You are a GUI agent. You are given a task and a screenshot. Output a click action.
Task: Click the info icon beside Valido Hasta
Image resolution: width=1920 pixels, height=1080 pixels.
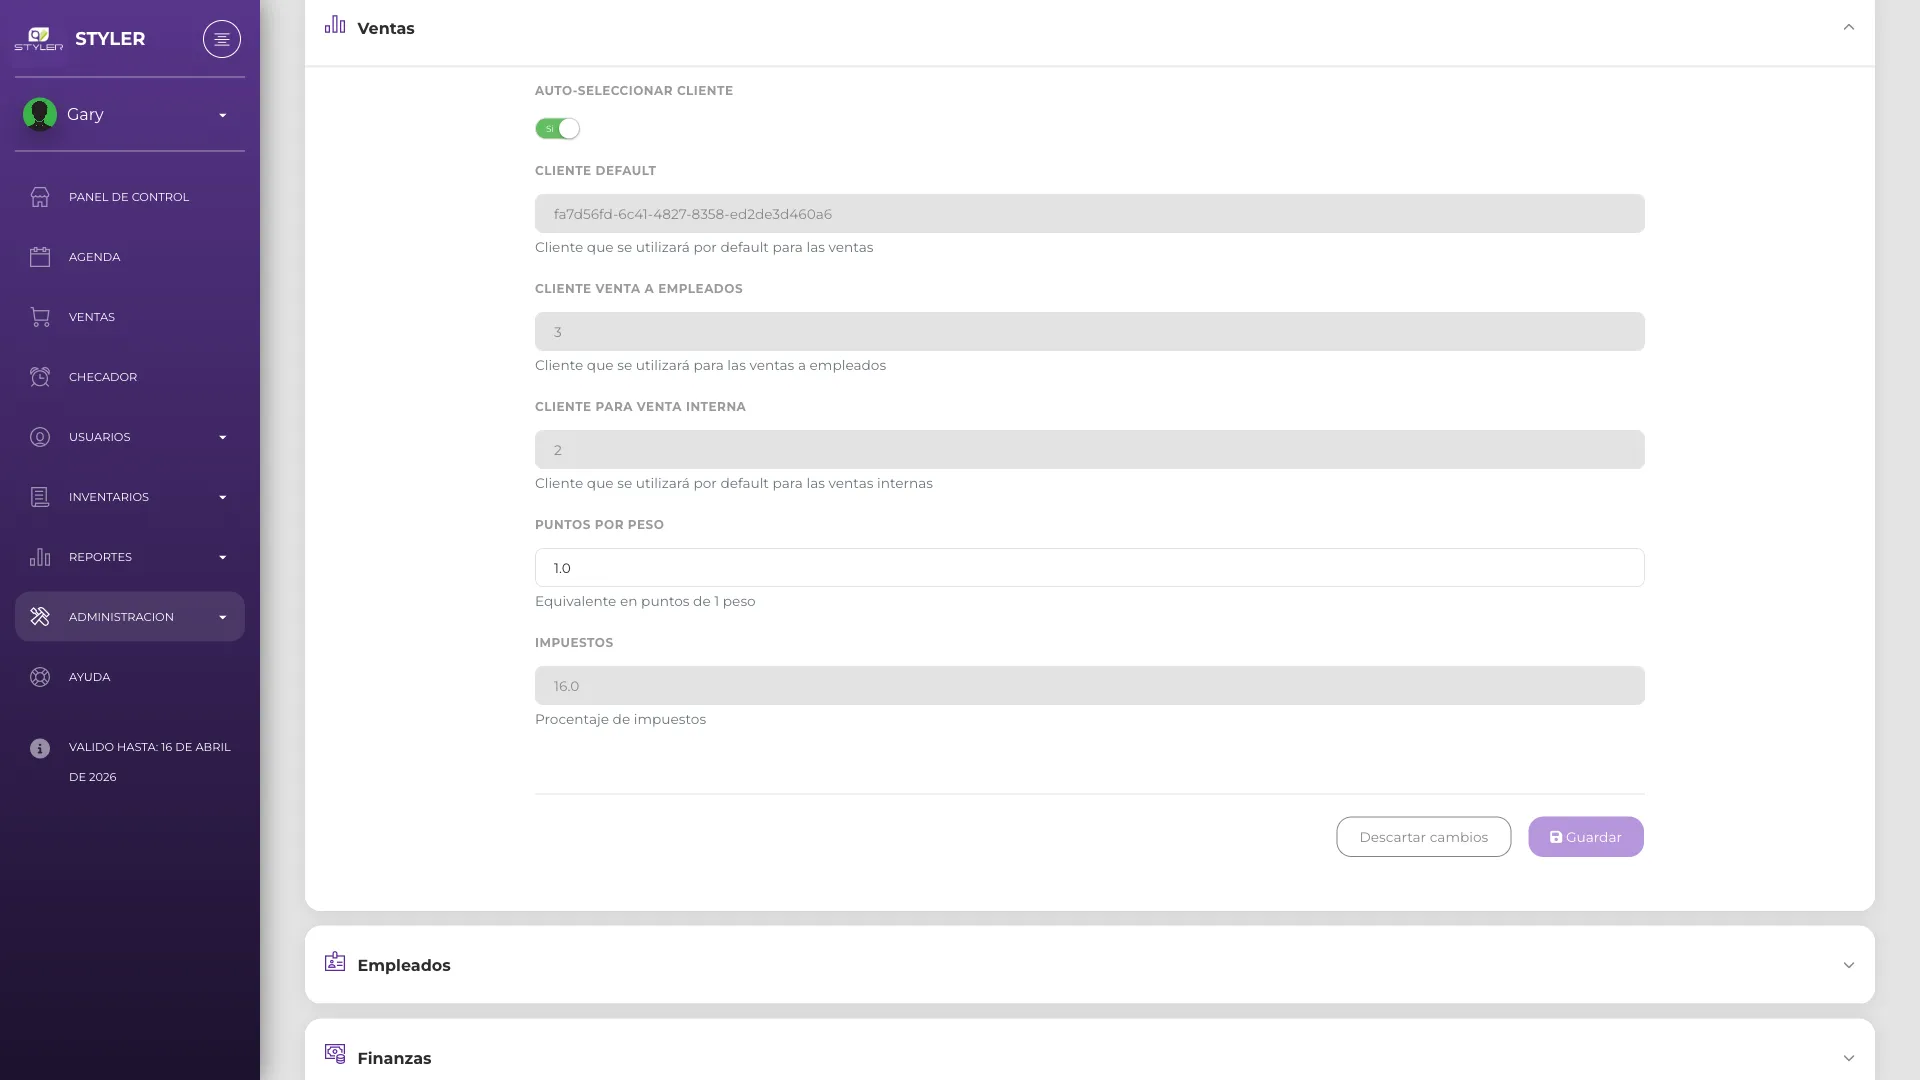point(40,748)
